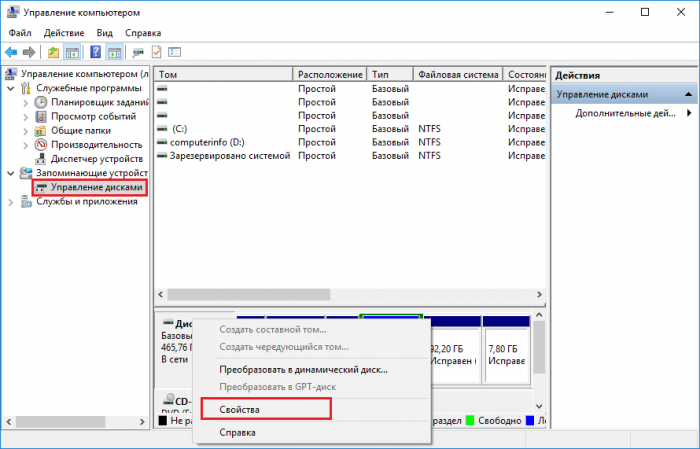Image resolution: width=700 pixels, height=449 pixels.
Task: Click the green Свободно legend swatch
Action: [470, 420]
